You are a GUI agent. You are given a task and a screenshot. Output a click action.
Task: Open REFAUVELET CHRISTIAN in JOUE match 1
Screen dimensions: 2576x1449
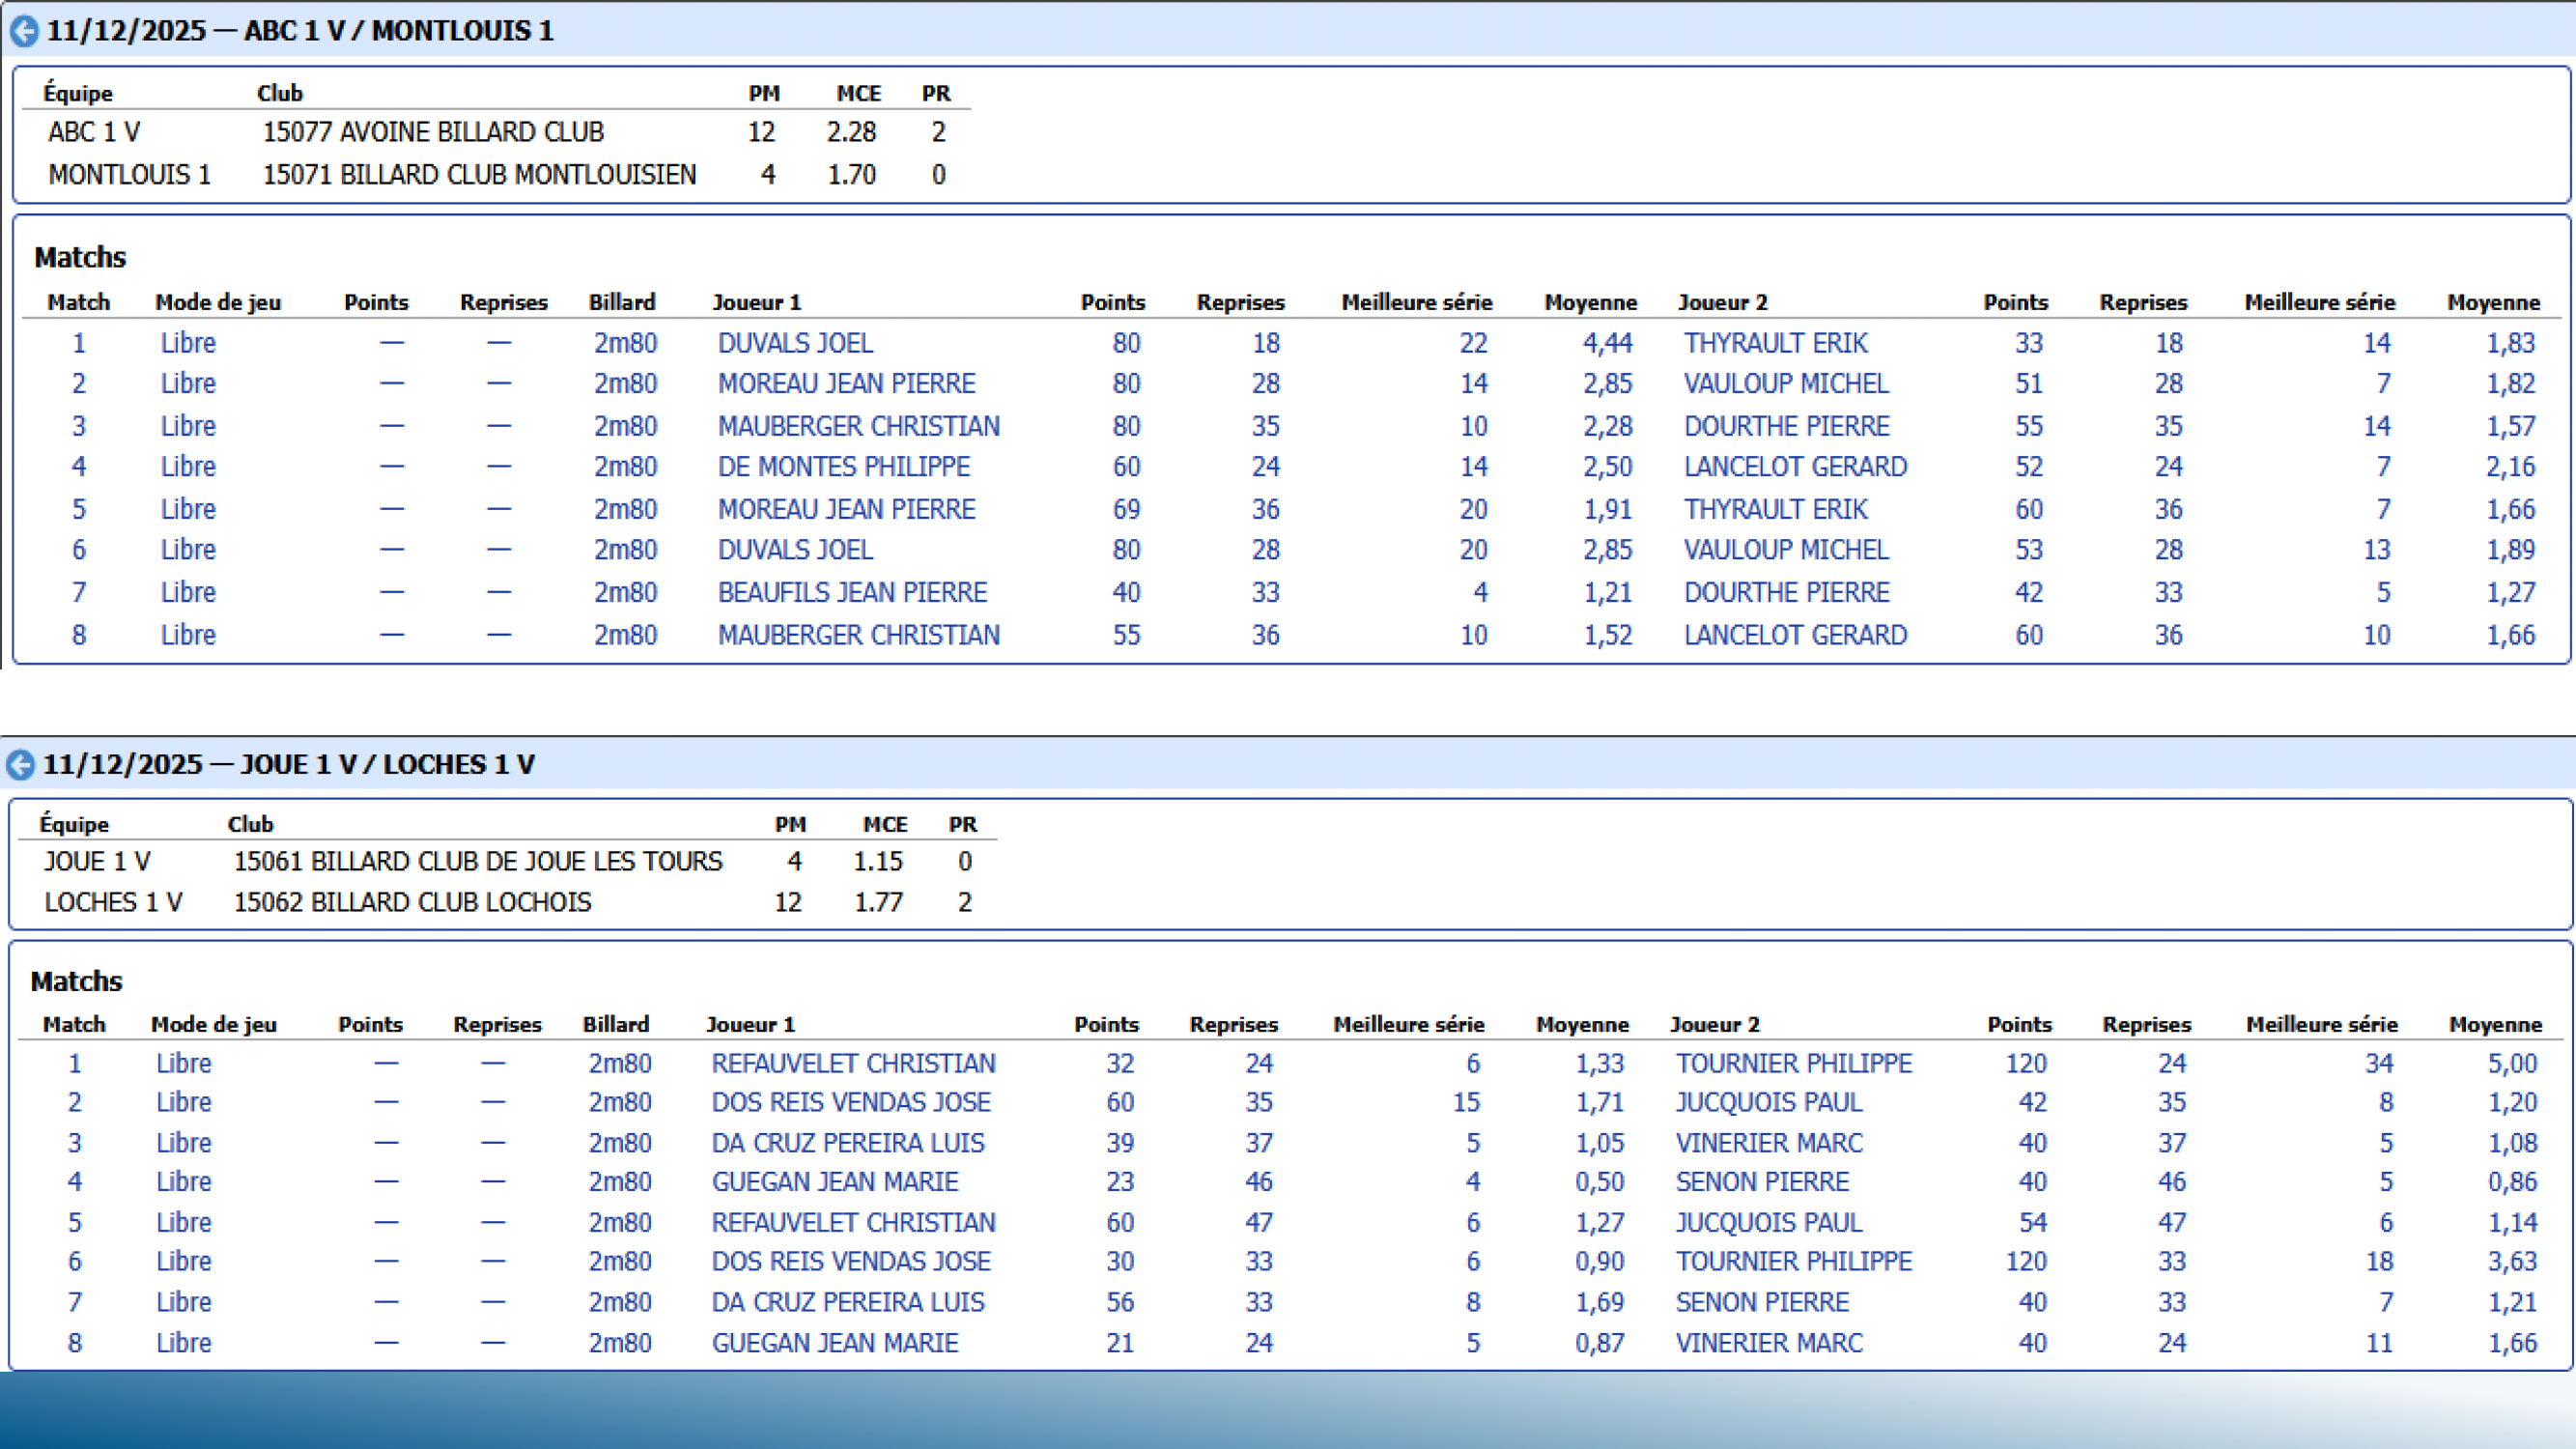click(x=853, y=1063)
